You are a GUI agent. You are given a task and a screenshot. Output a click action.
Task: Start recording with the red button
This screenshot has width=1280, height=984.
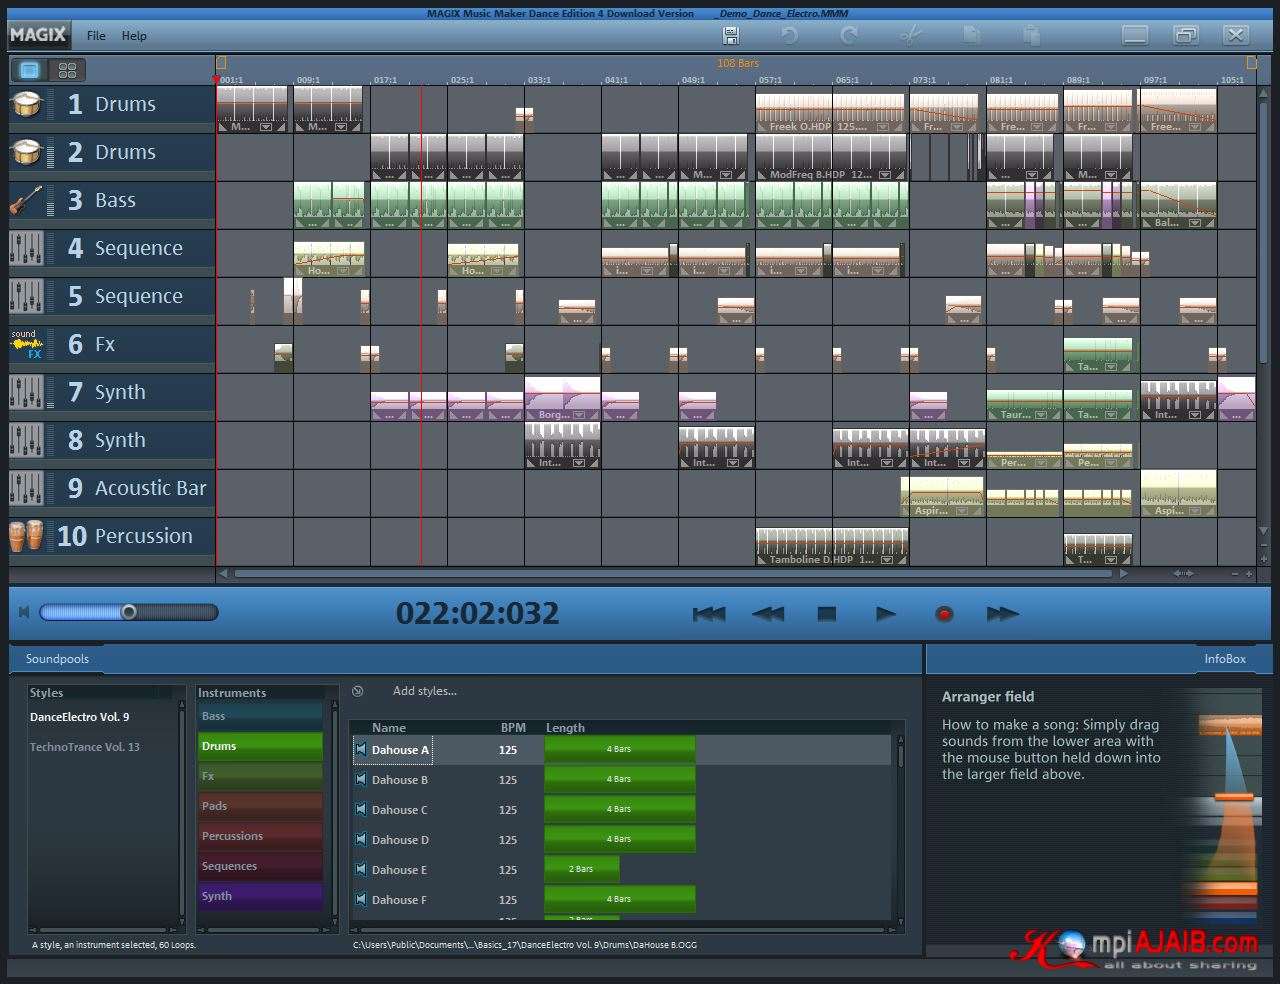coord(944,614)
